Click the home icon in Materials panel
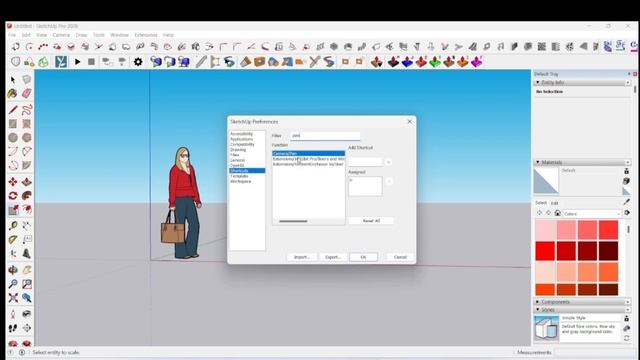The image size is (640, 360). click(x=557, y=213)
